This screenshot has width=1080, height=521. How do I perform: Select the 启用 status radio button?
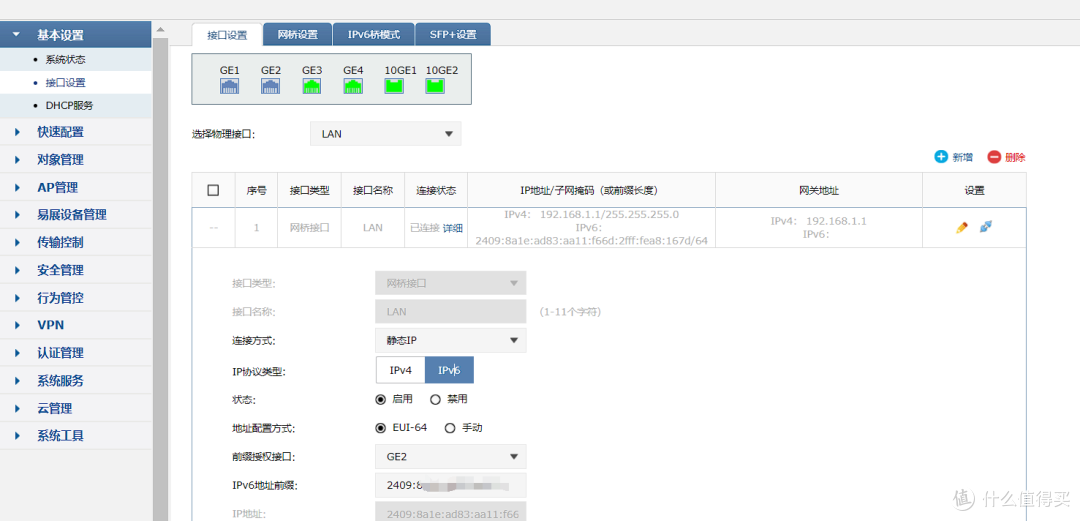(380, 399)
